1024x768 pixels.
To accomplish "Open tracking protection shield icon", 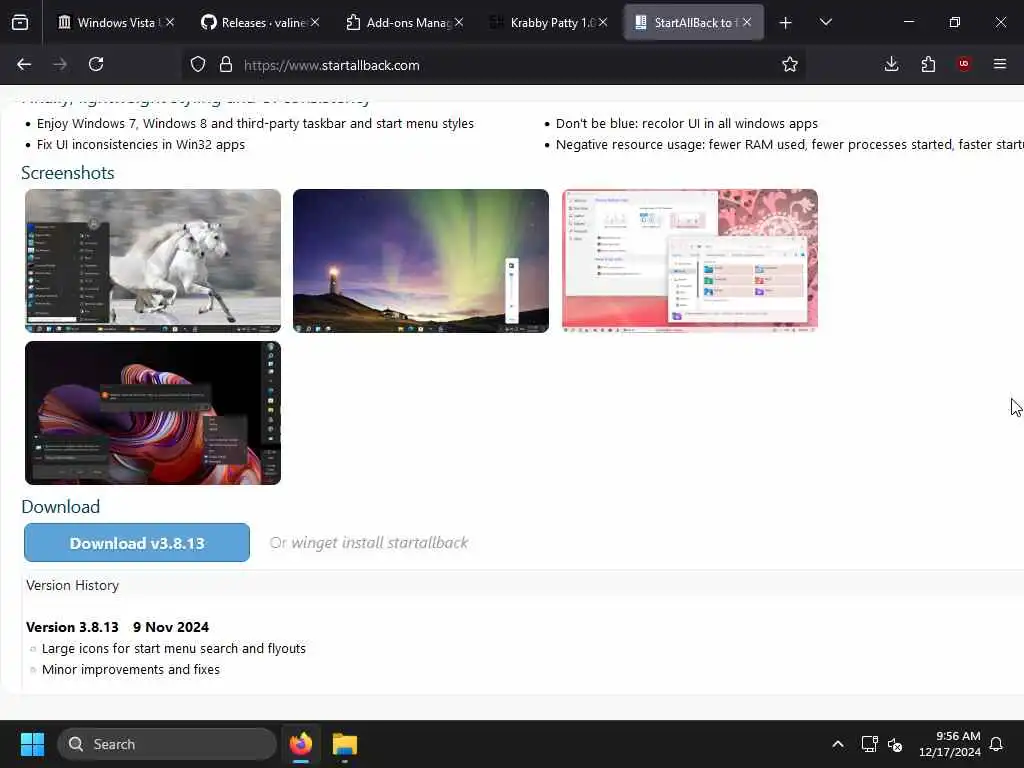I will [198, 65].
